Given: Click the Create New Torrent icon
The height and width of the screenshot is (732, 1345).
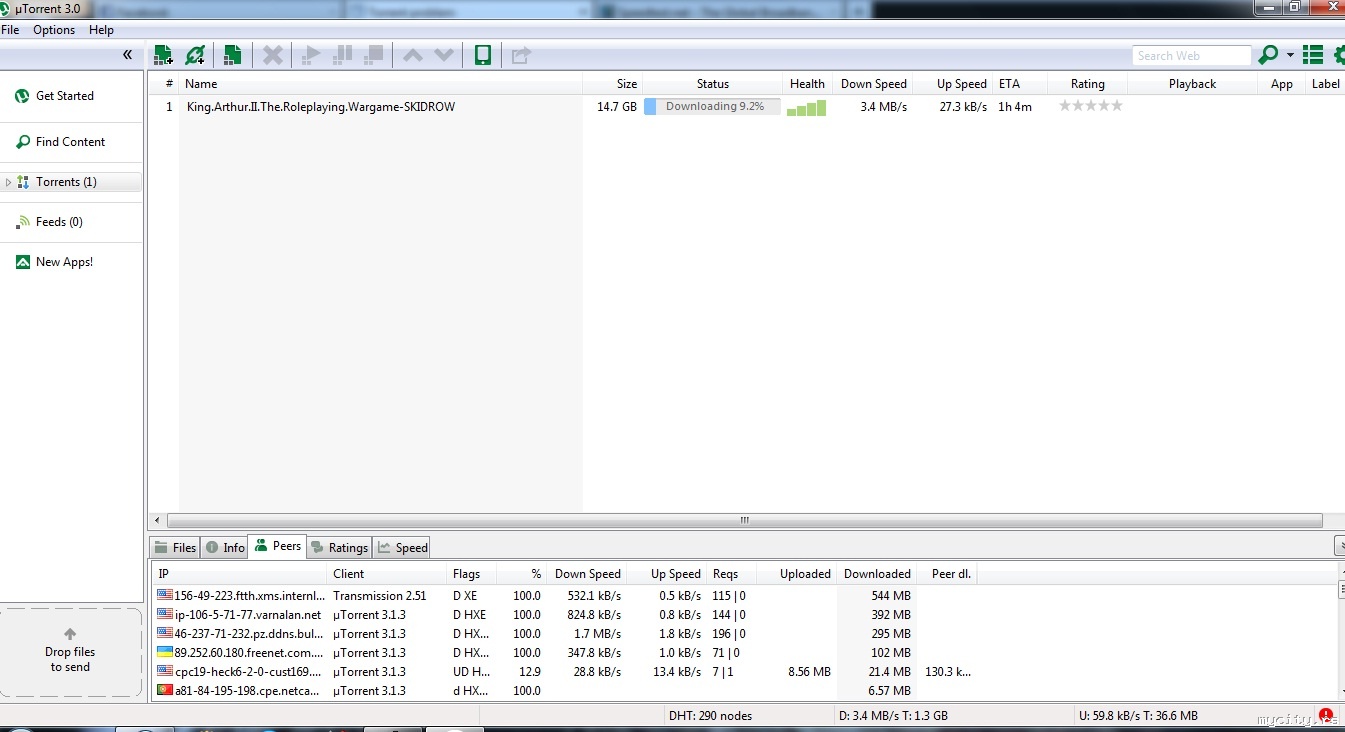Looking at the screenshot, I should pyautogui.click(x=233, y=55).
